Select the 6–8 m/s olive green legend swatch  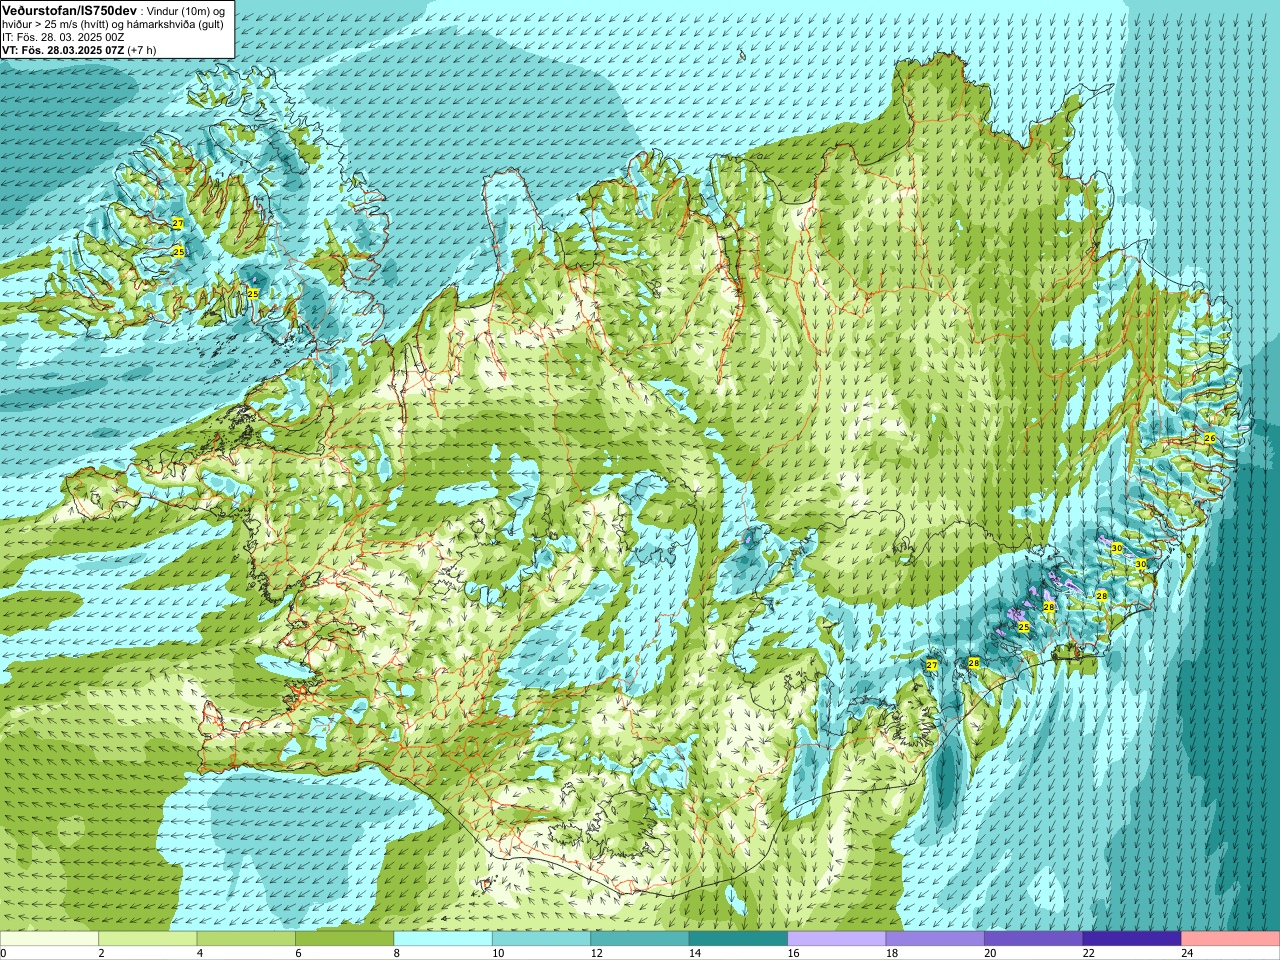click(x=344, y=939)
